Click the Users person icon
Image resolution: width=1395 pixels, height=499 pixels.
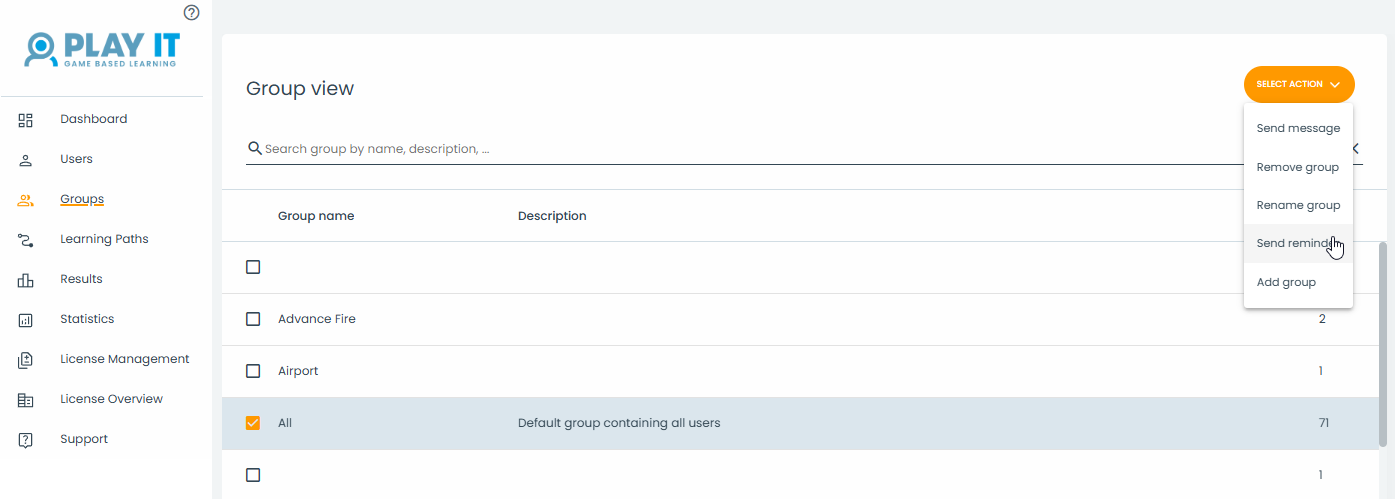26,160
